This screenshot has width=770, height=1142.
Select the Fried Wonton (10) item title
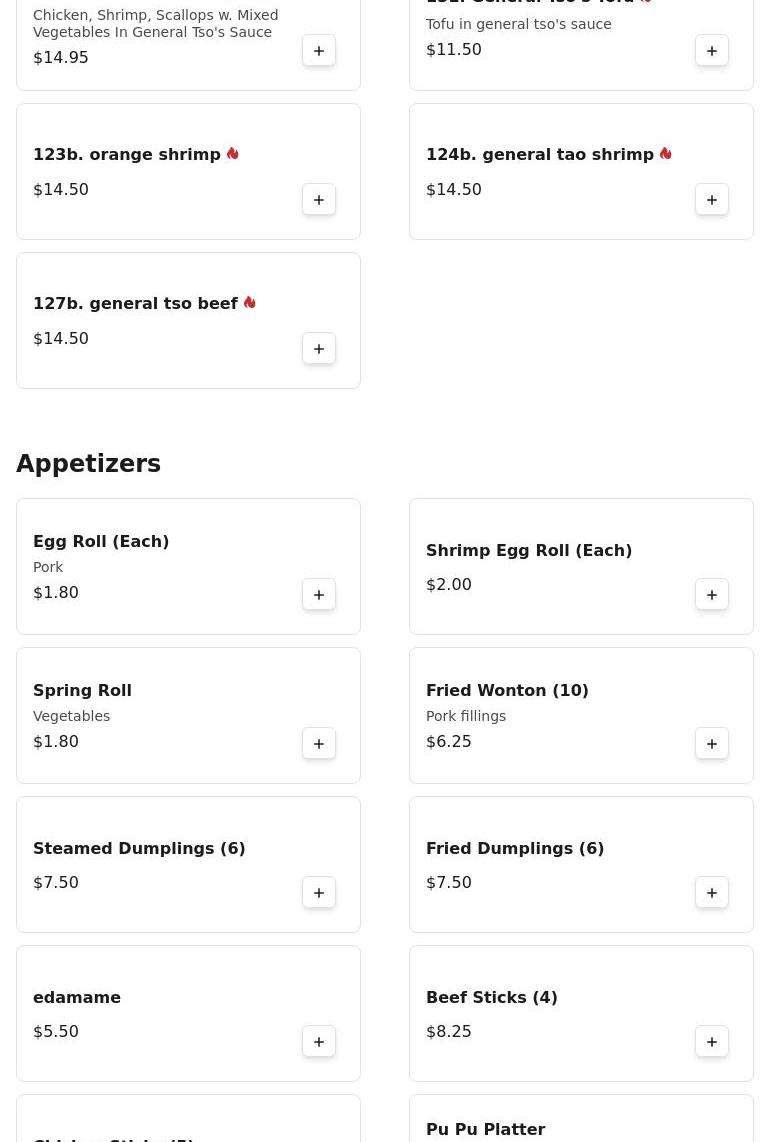[507, 691]
